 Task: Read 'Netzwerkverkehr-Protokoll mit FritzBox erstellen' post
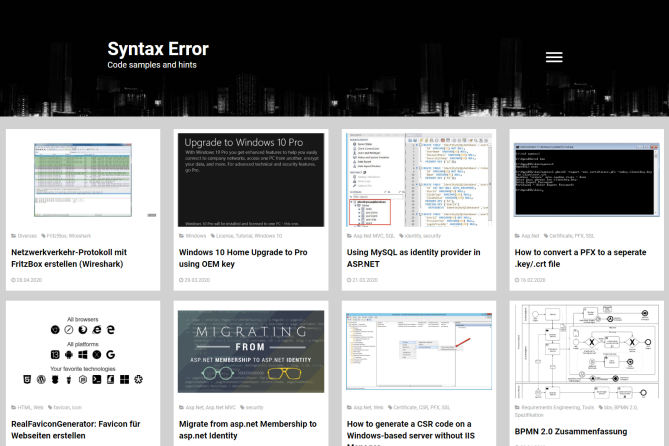click(x=69, y=258)
